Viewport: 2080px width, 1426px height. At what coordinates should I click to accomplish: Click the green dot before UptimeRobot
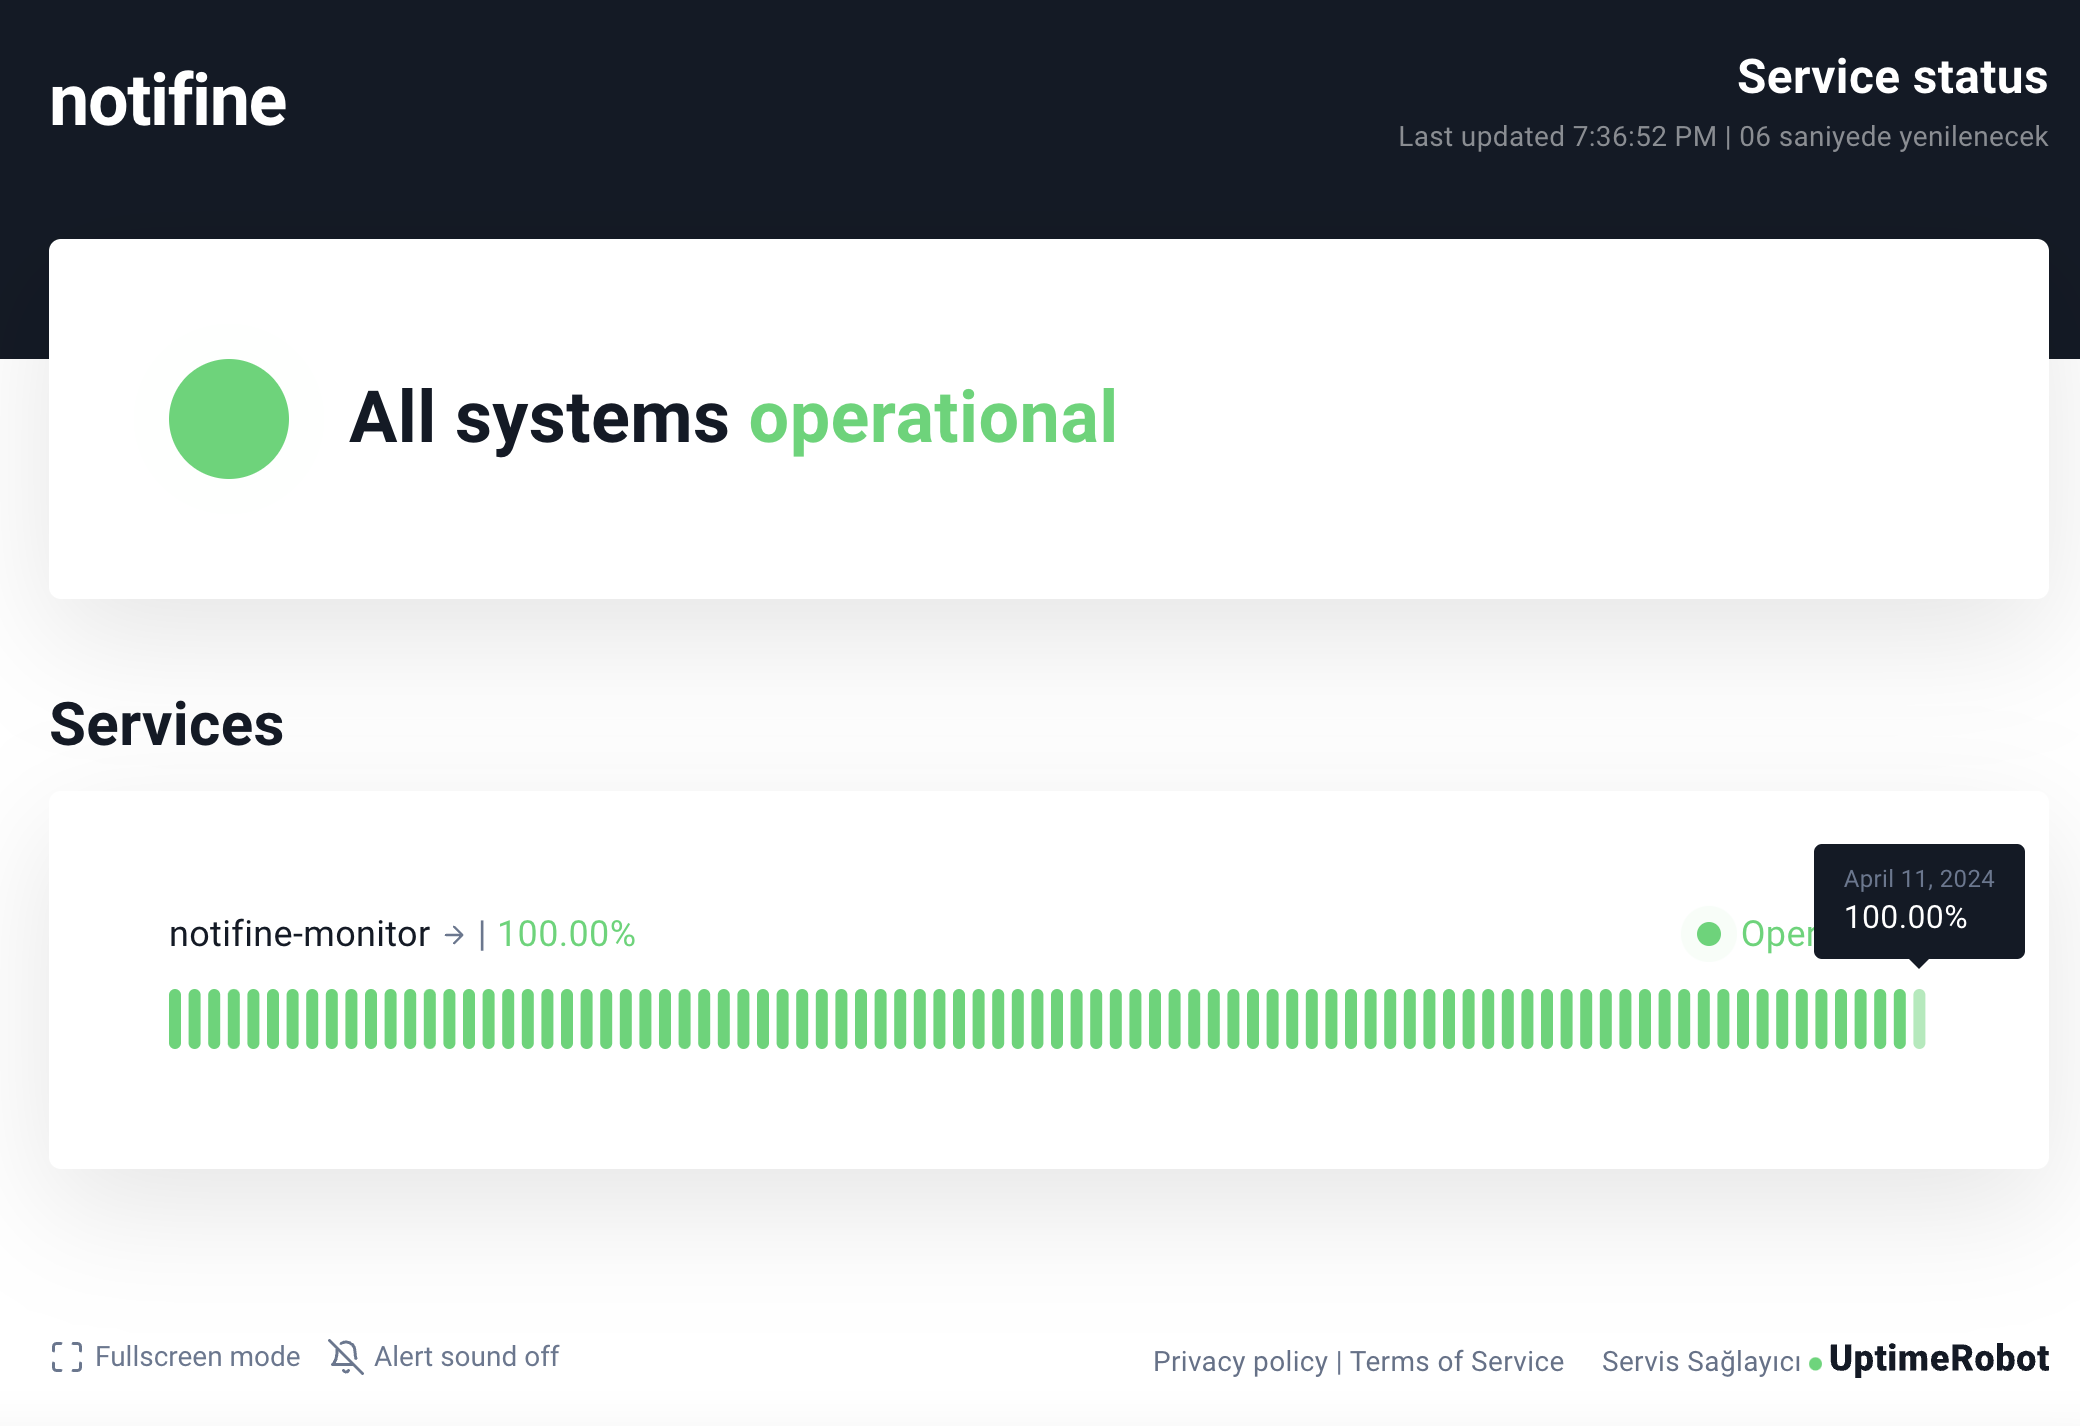click(x=1815, y=1364)
